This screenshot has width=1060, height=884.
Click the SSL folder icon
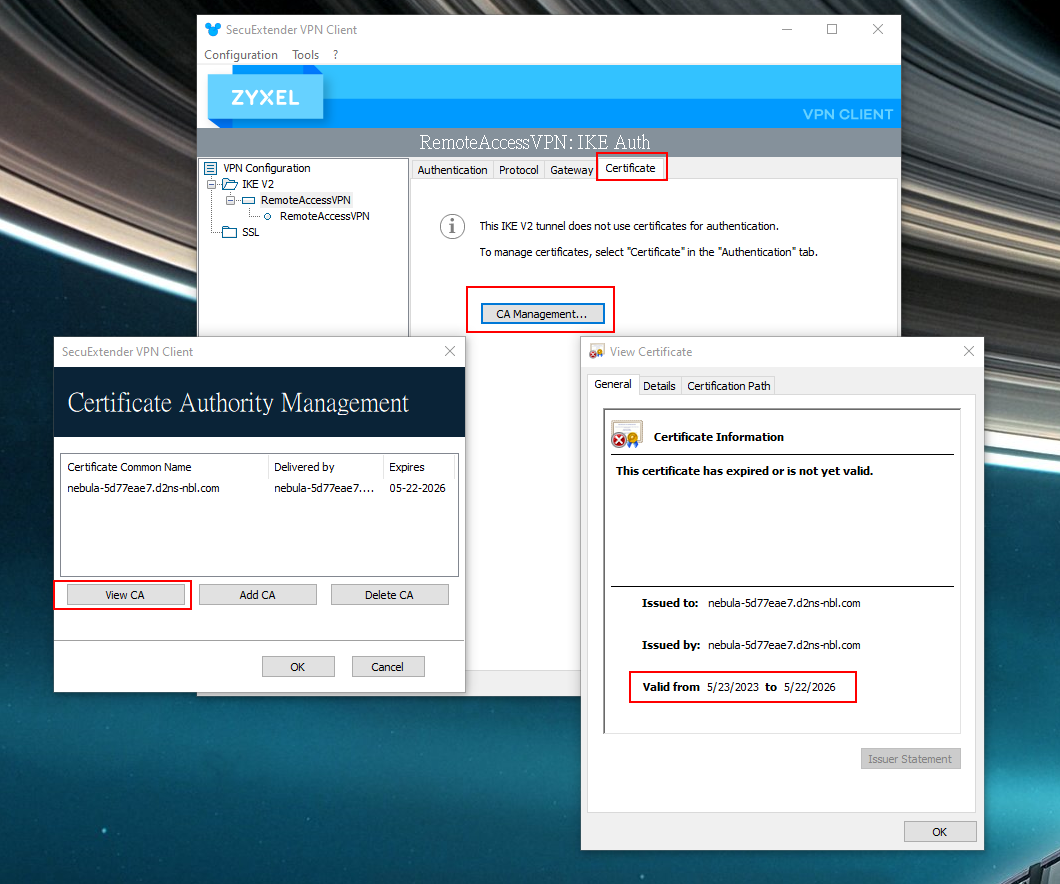pos(230,232)
